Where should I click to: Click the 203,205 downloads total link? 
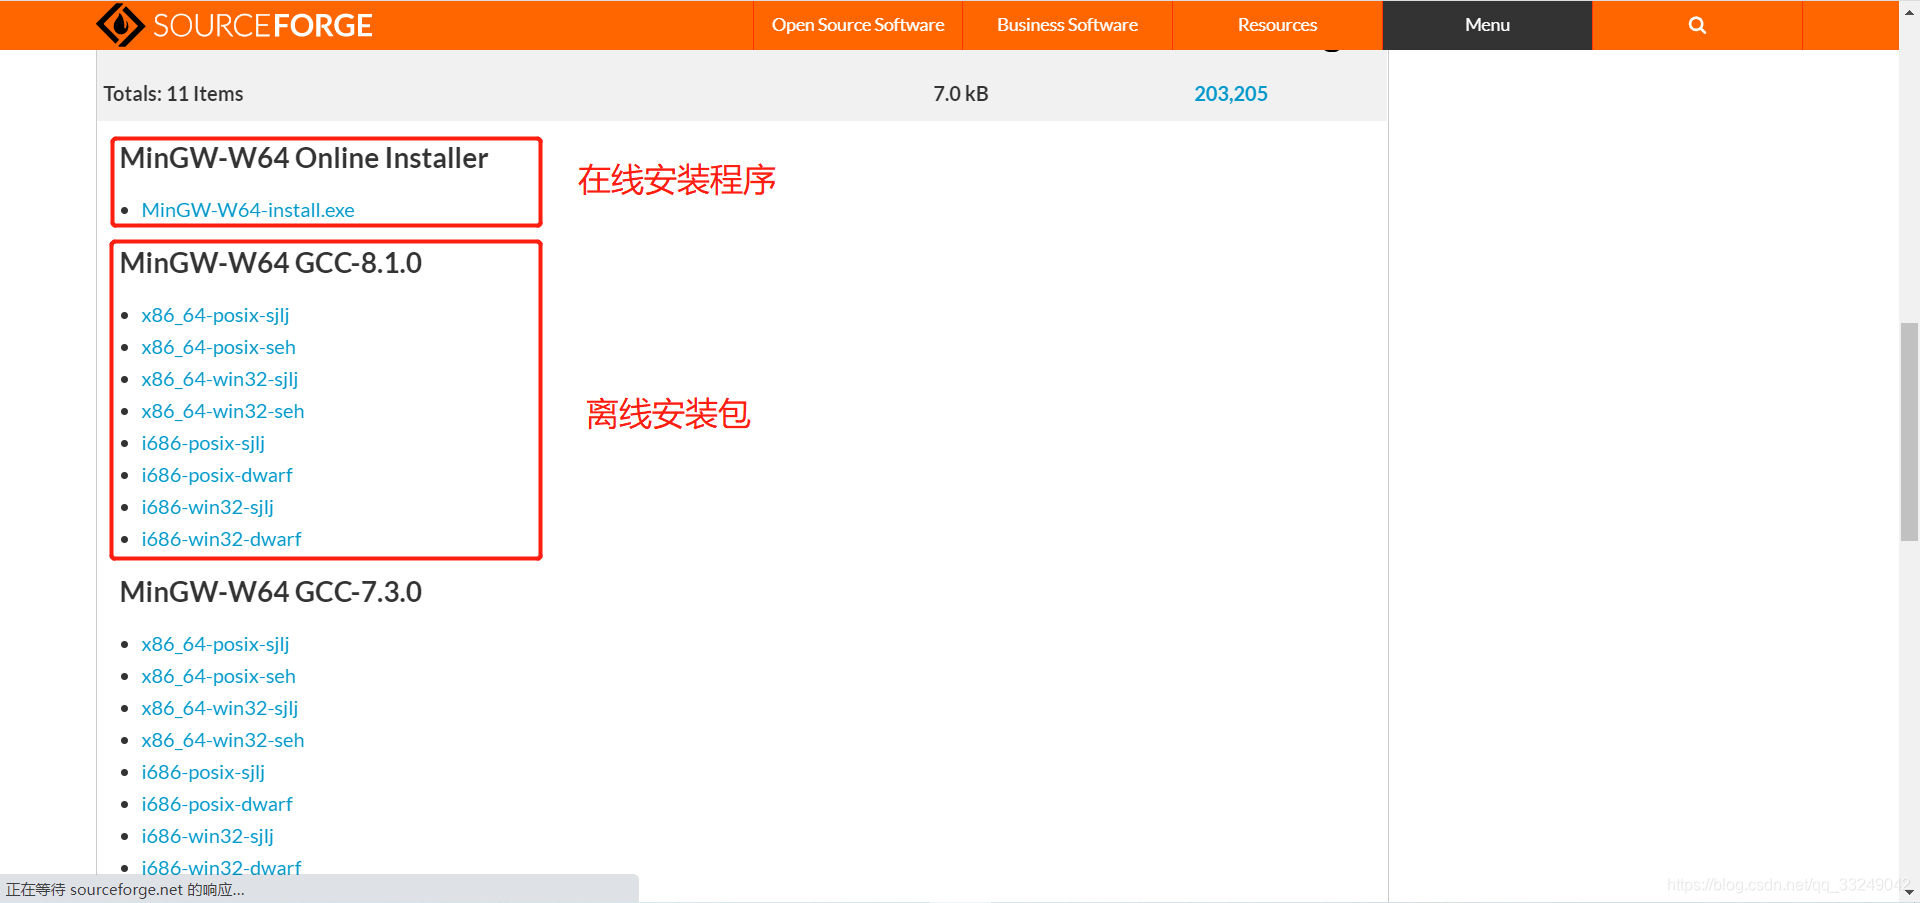(x=1230, y=94)
